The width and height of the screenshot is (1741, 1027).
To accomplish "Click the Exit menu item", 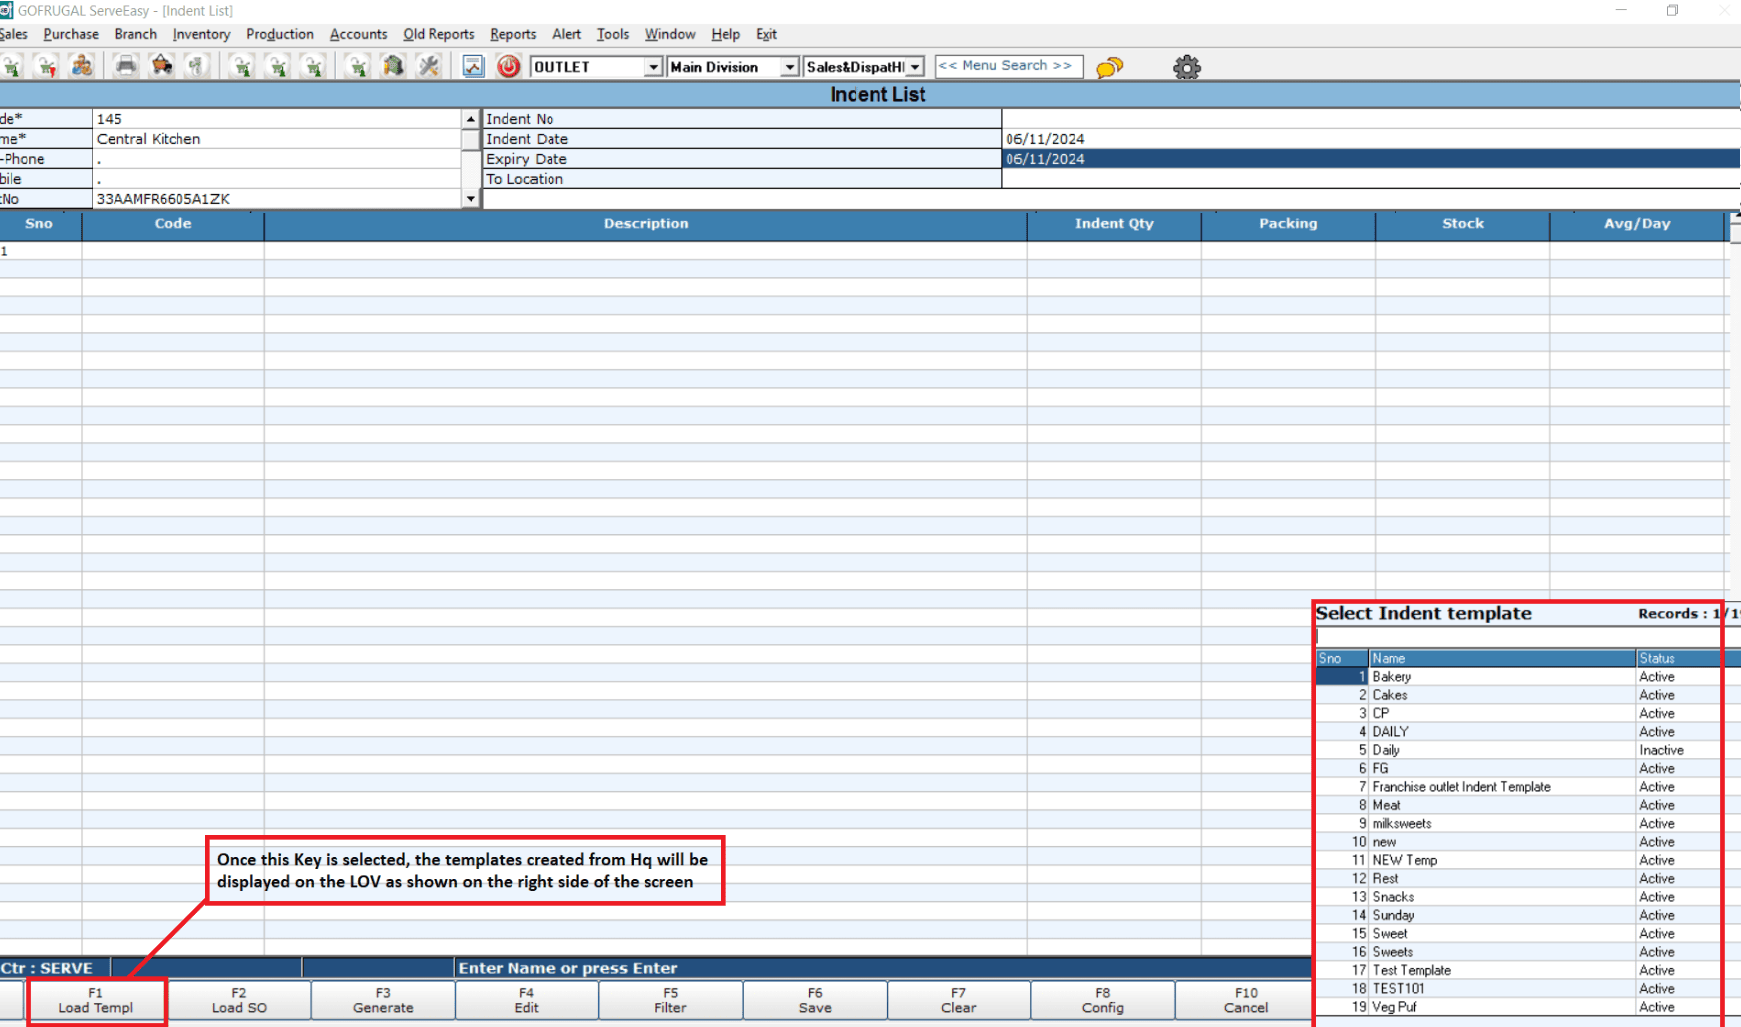I will pyautogui.click(x=766, y=34).
